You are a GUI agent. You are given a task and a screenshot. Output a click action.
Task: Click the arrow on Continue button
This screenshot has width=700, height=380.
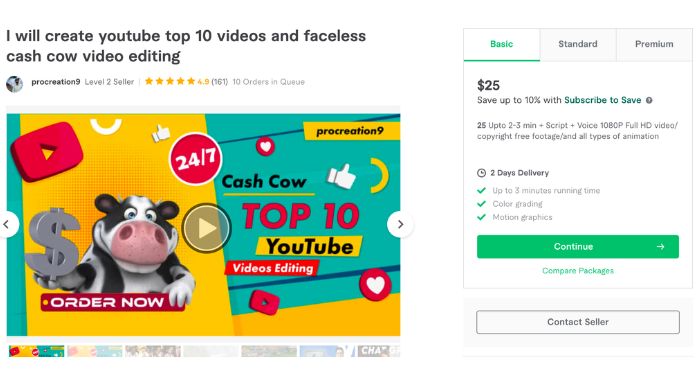[660, 246]
